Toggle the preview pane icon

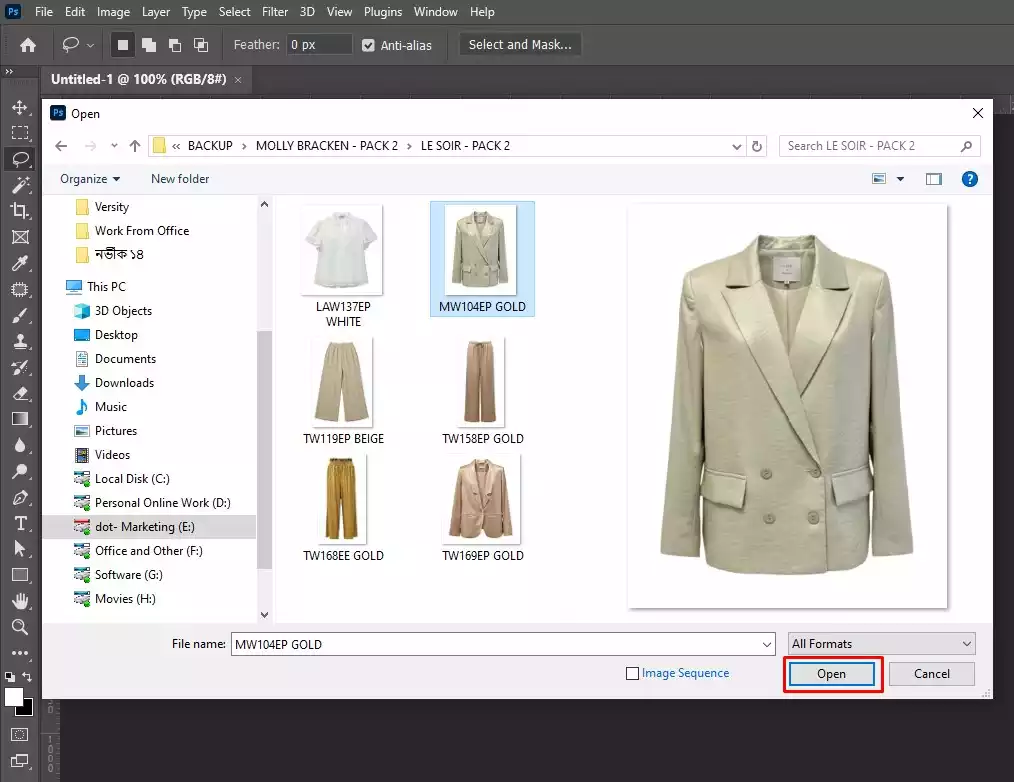(x=934, y=179)
